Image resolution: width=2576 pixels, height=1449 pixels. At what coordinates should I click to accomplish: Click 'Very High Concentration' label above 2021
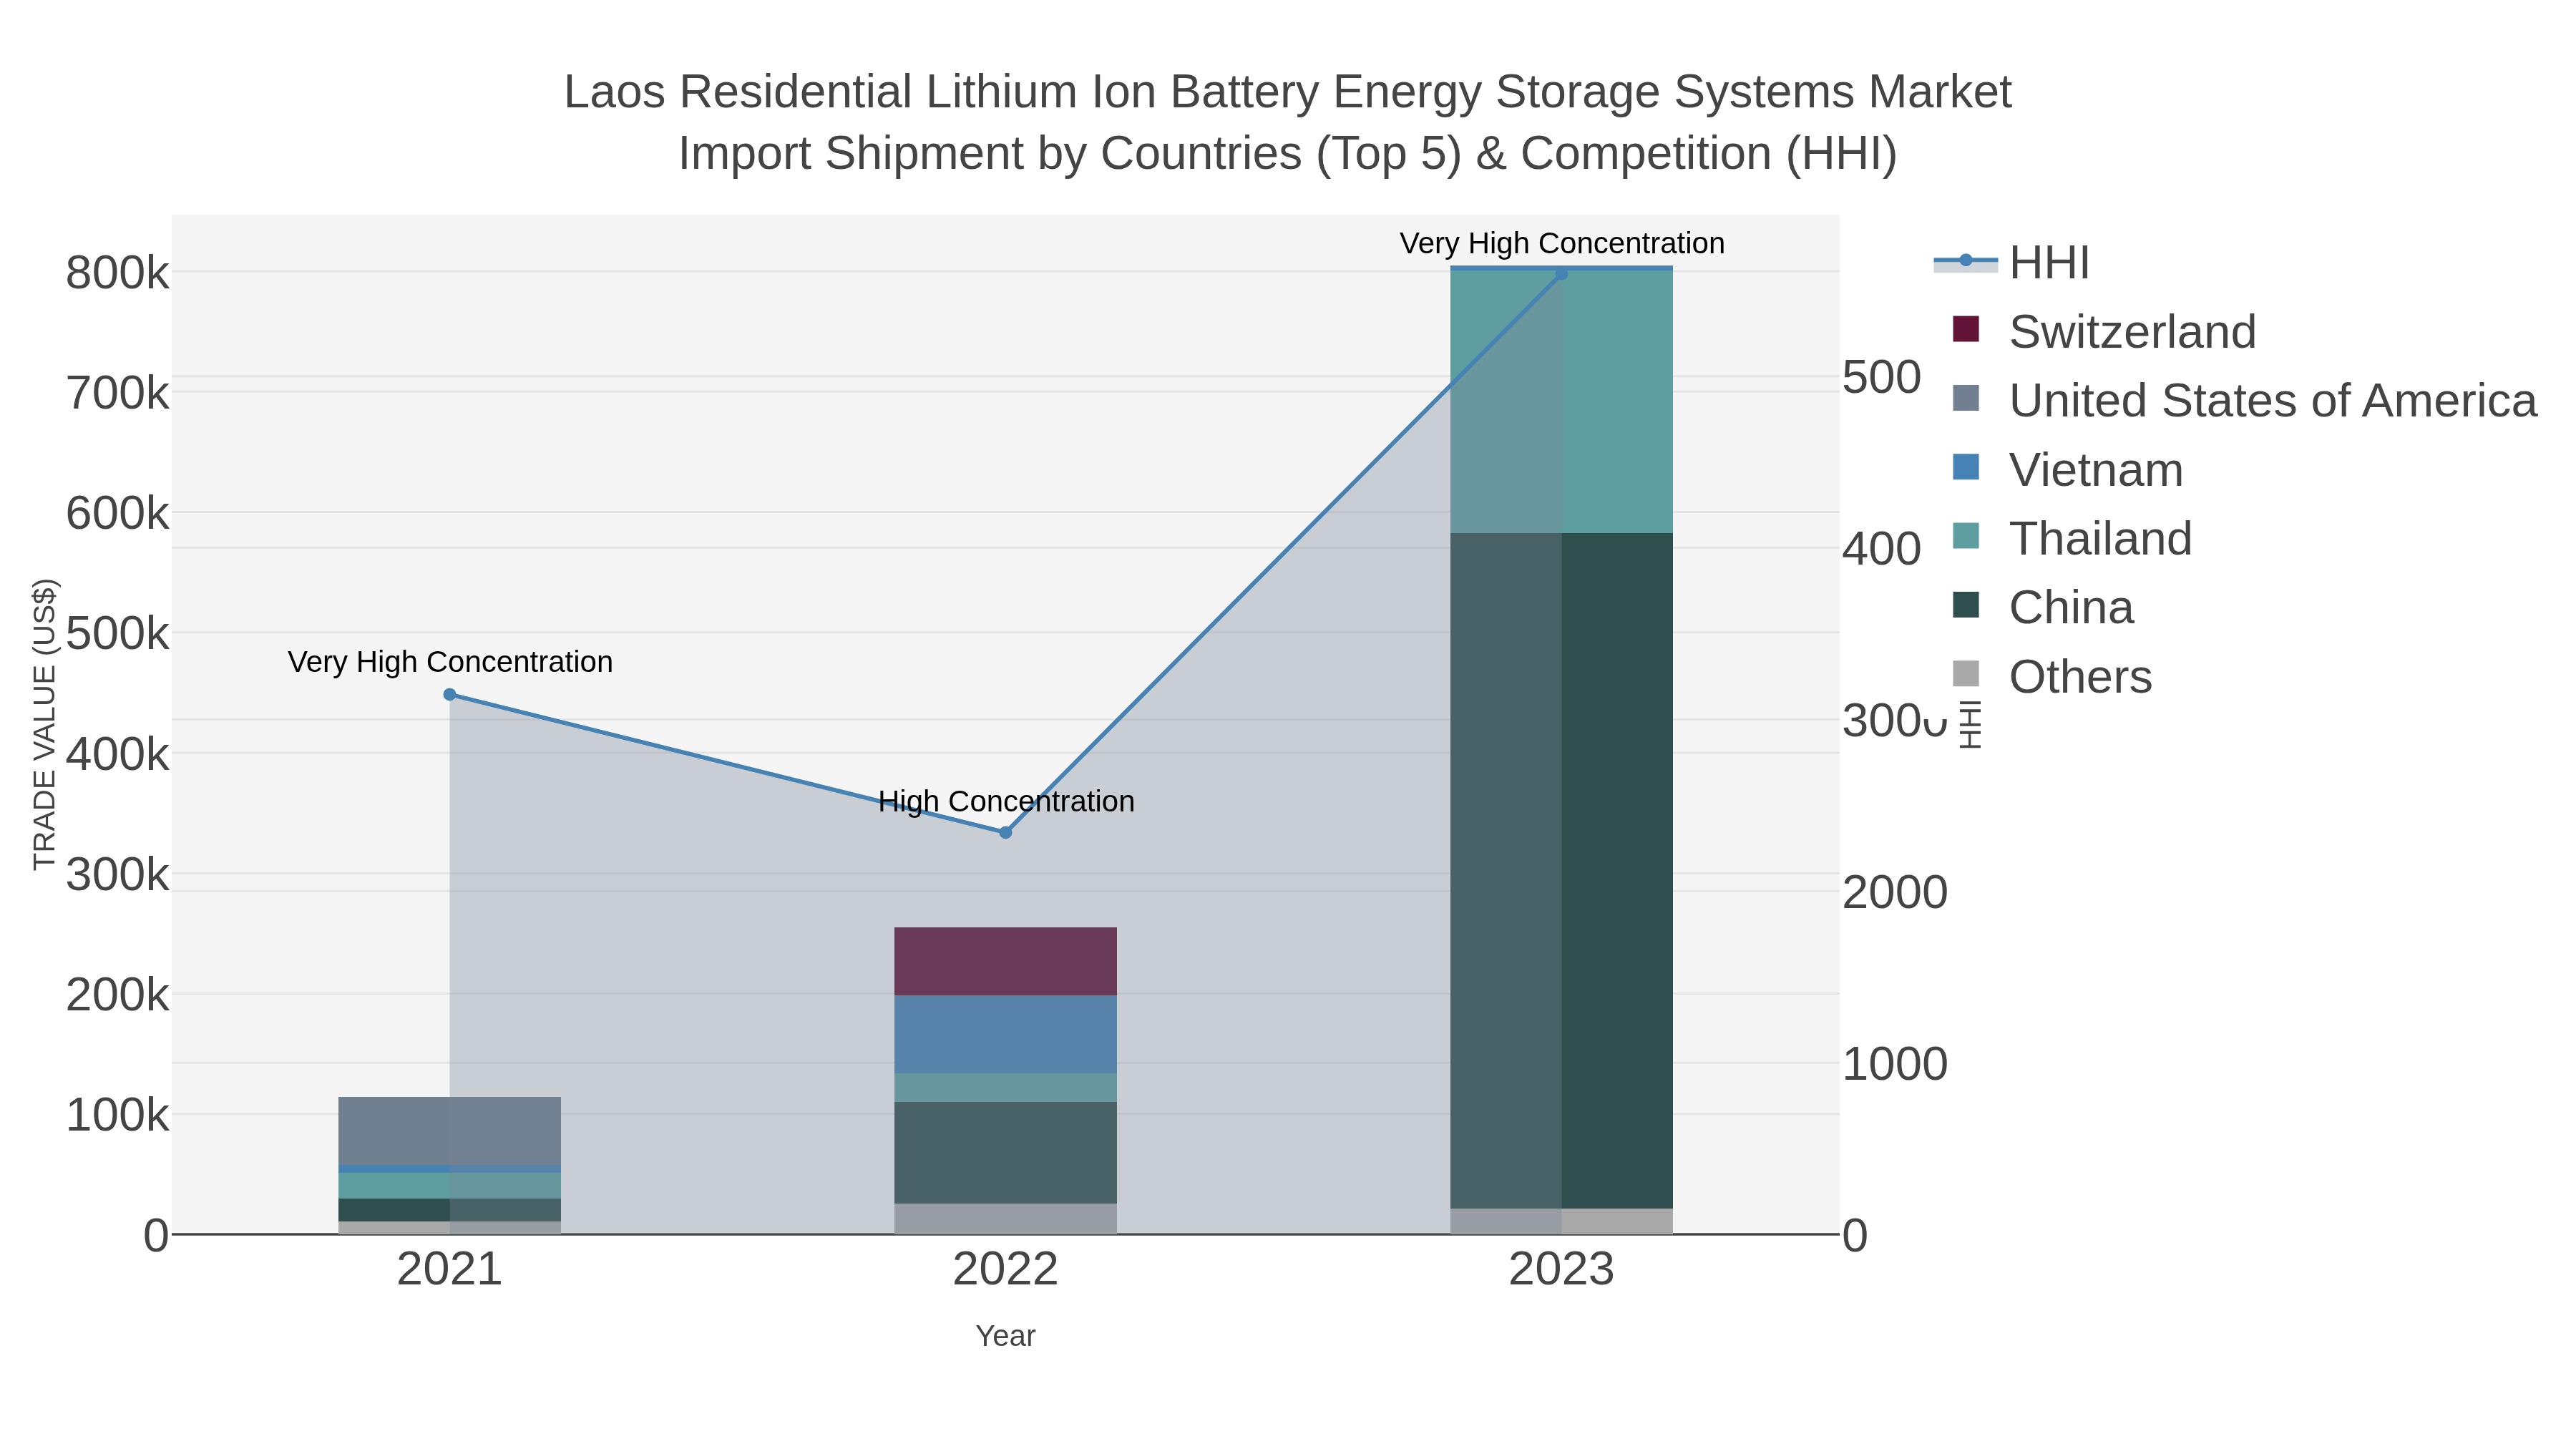[x=450, y=662]
